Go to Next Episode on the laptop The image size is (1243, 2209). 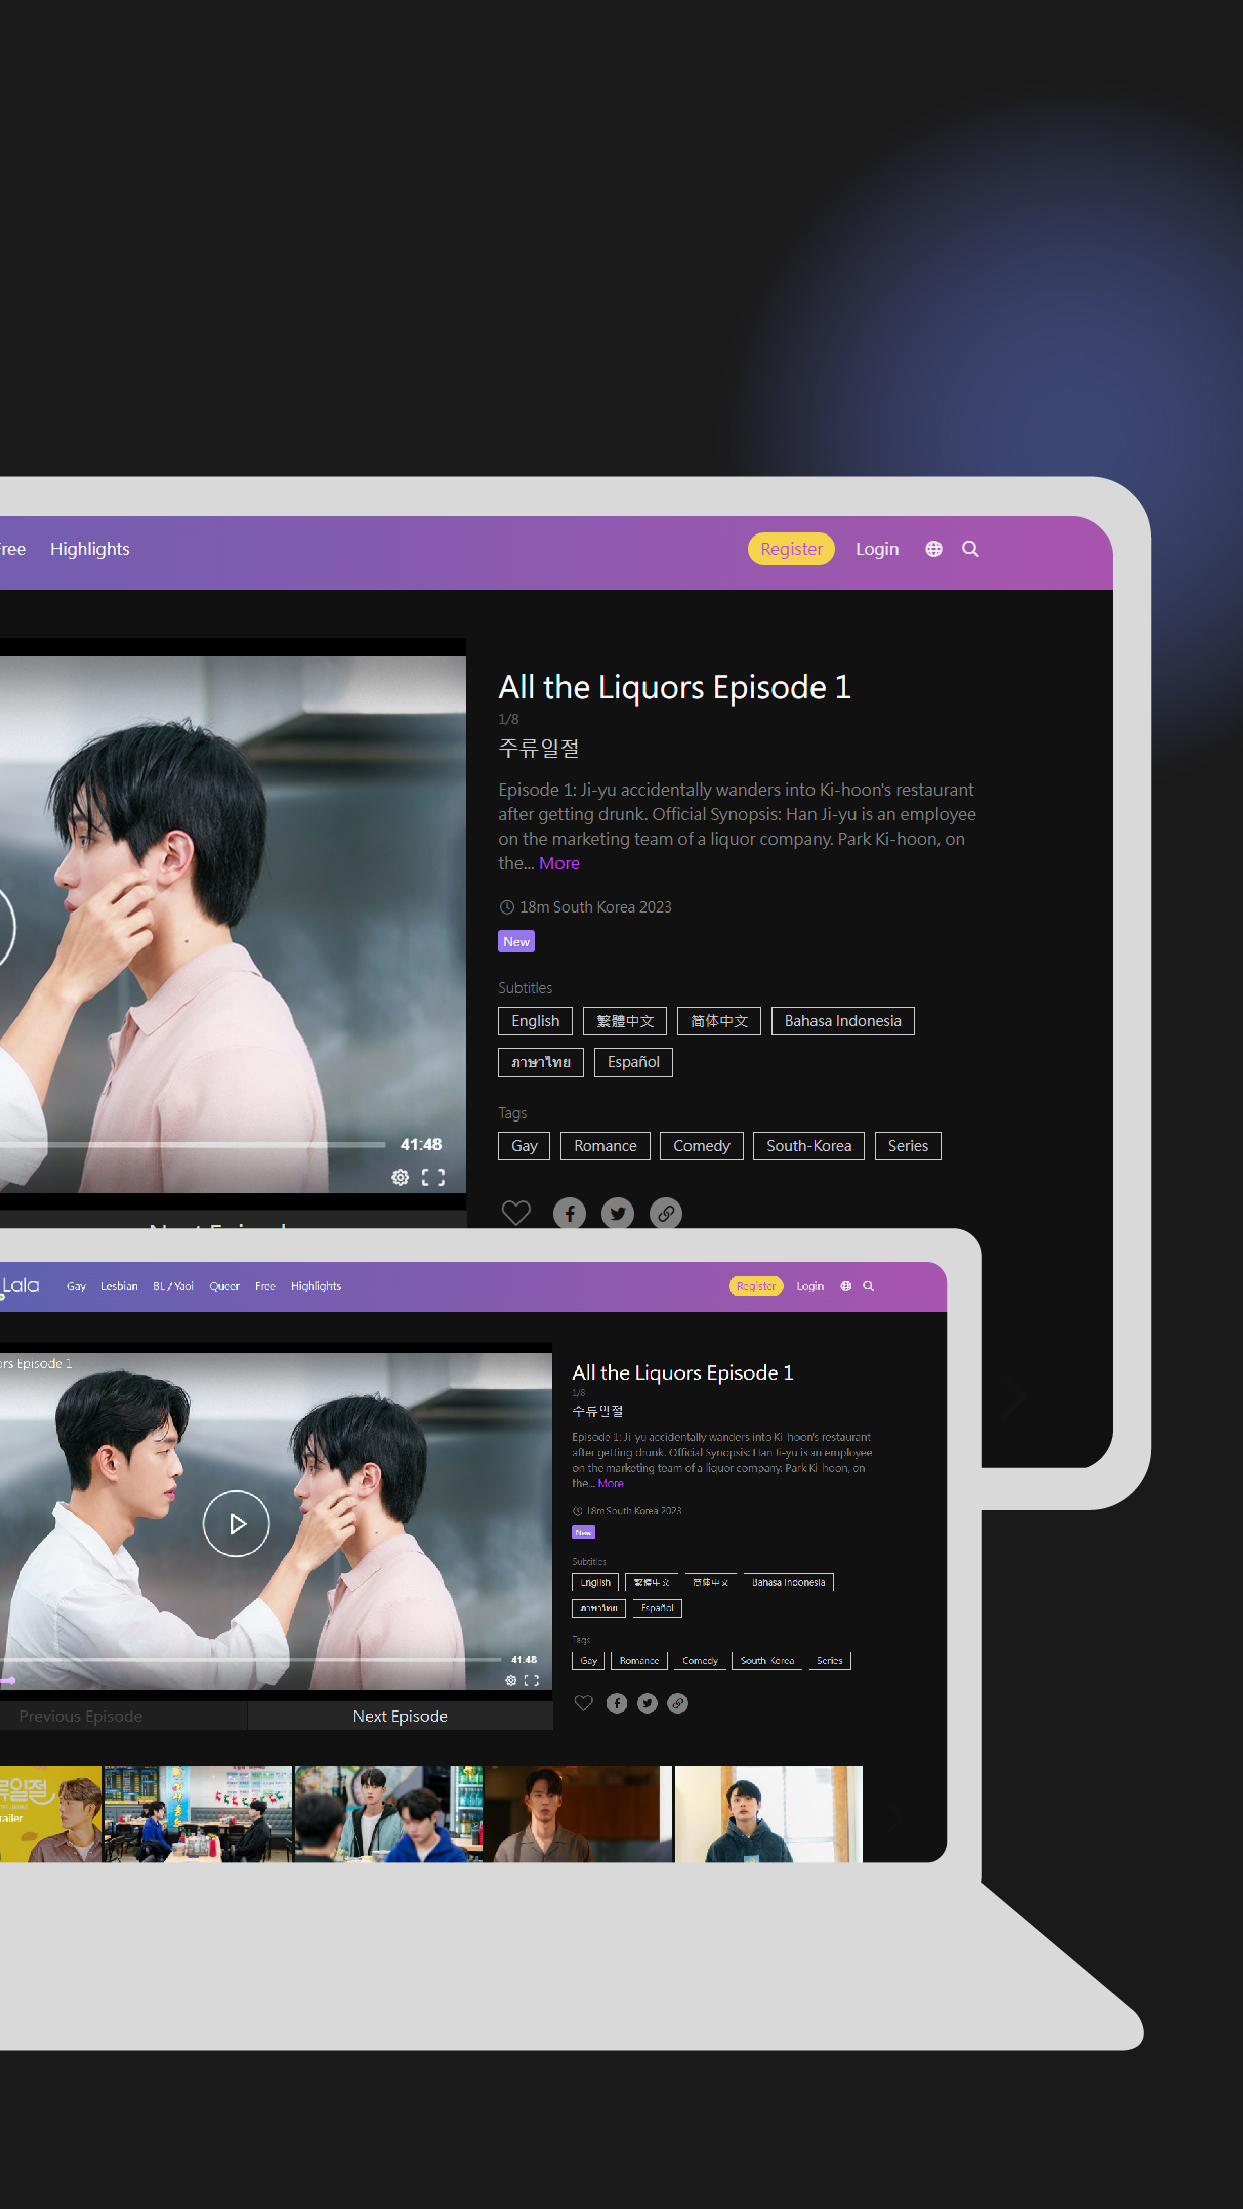pyautogui.click(x=400, y=1716)
